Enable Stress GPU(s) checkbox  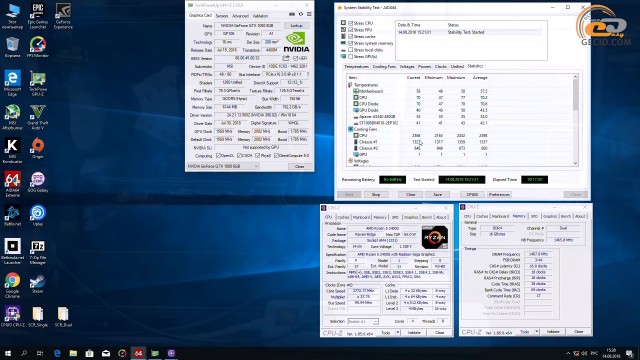pos(350,56)
